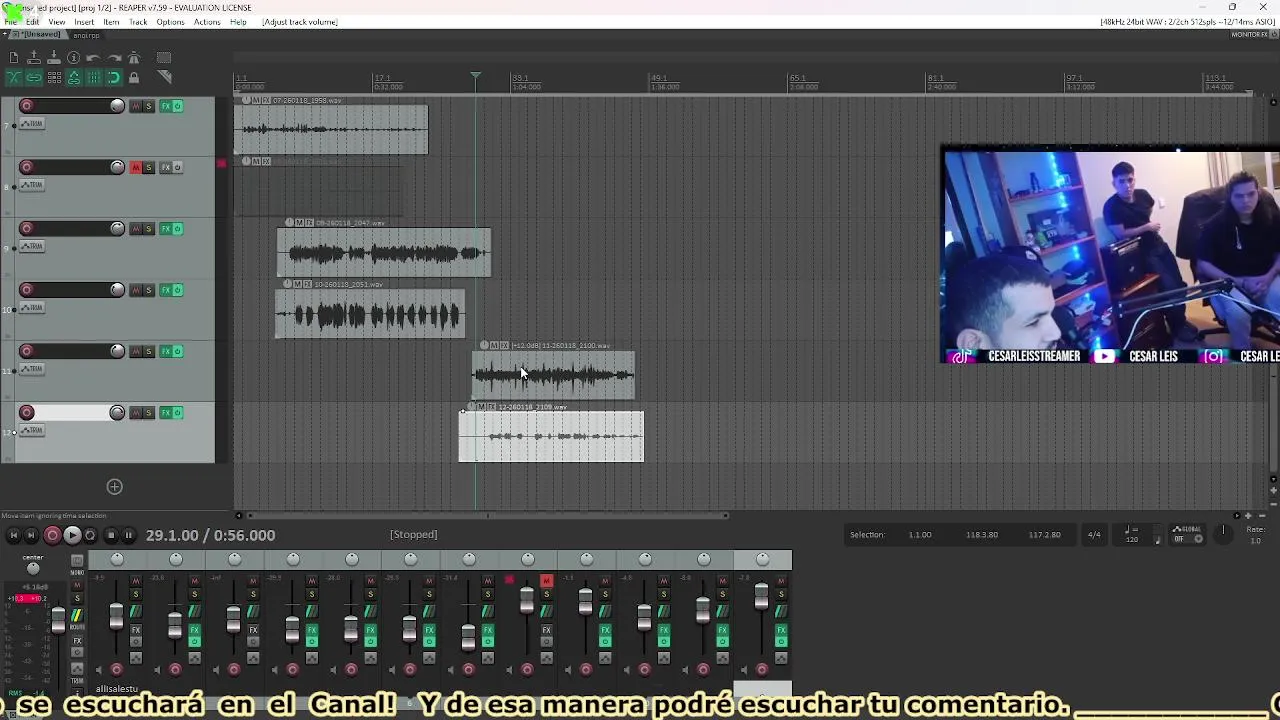Arm track 12 record button
The image size is (1280, 720).
click(x=27, y=412)
